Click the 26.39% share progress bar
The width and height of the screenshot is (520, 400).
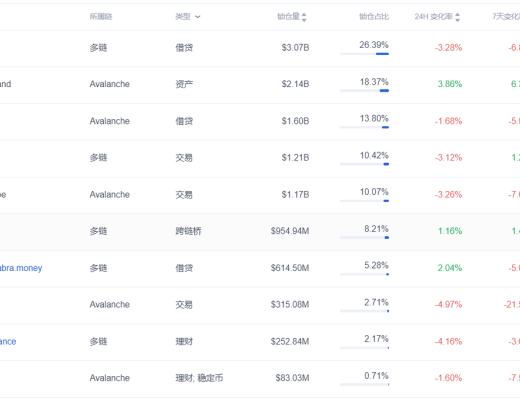[x=364, y=54]
